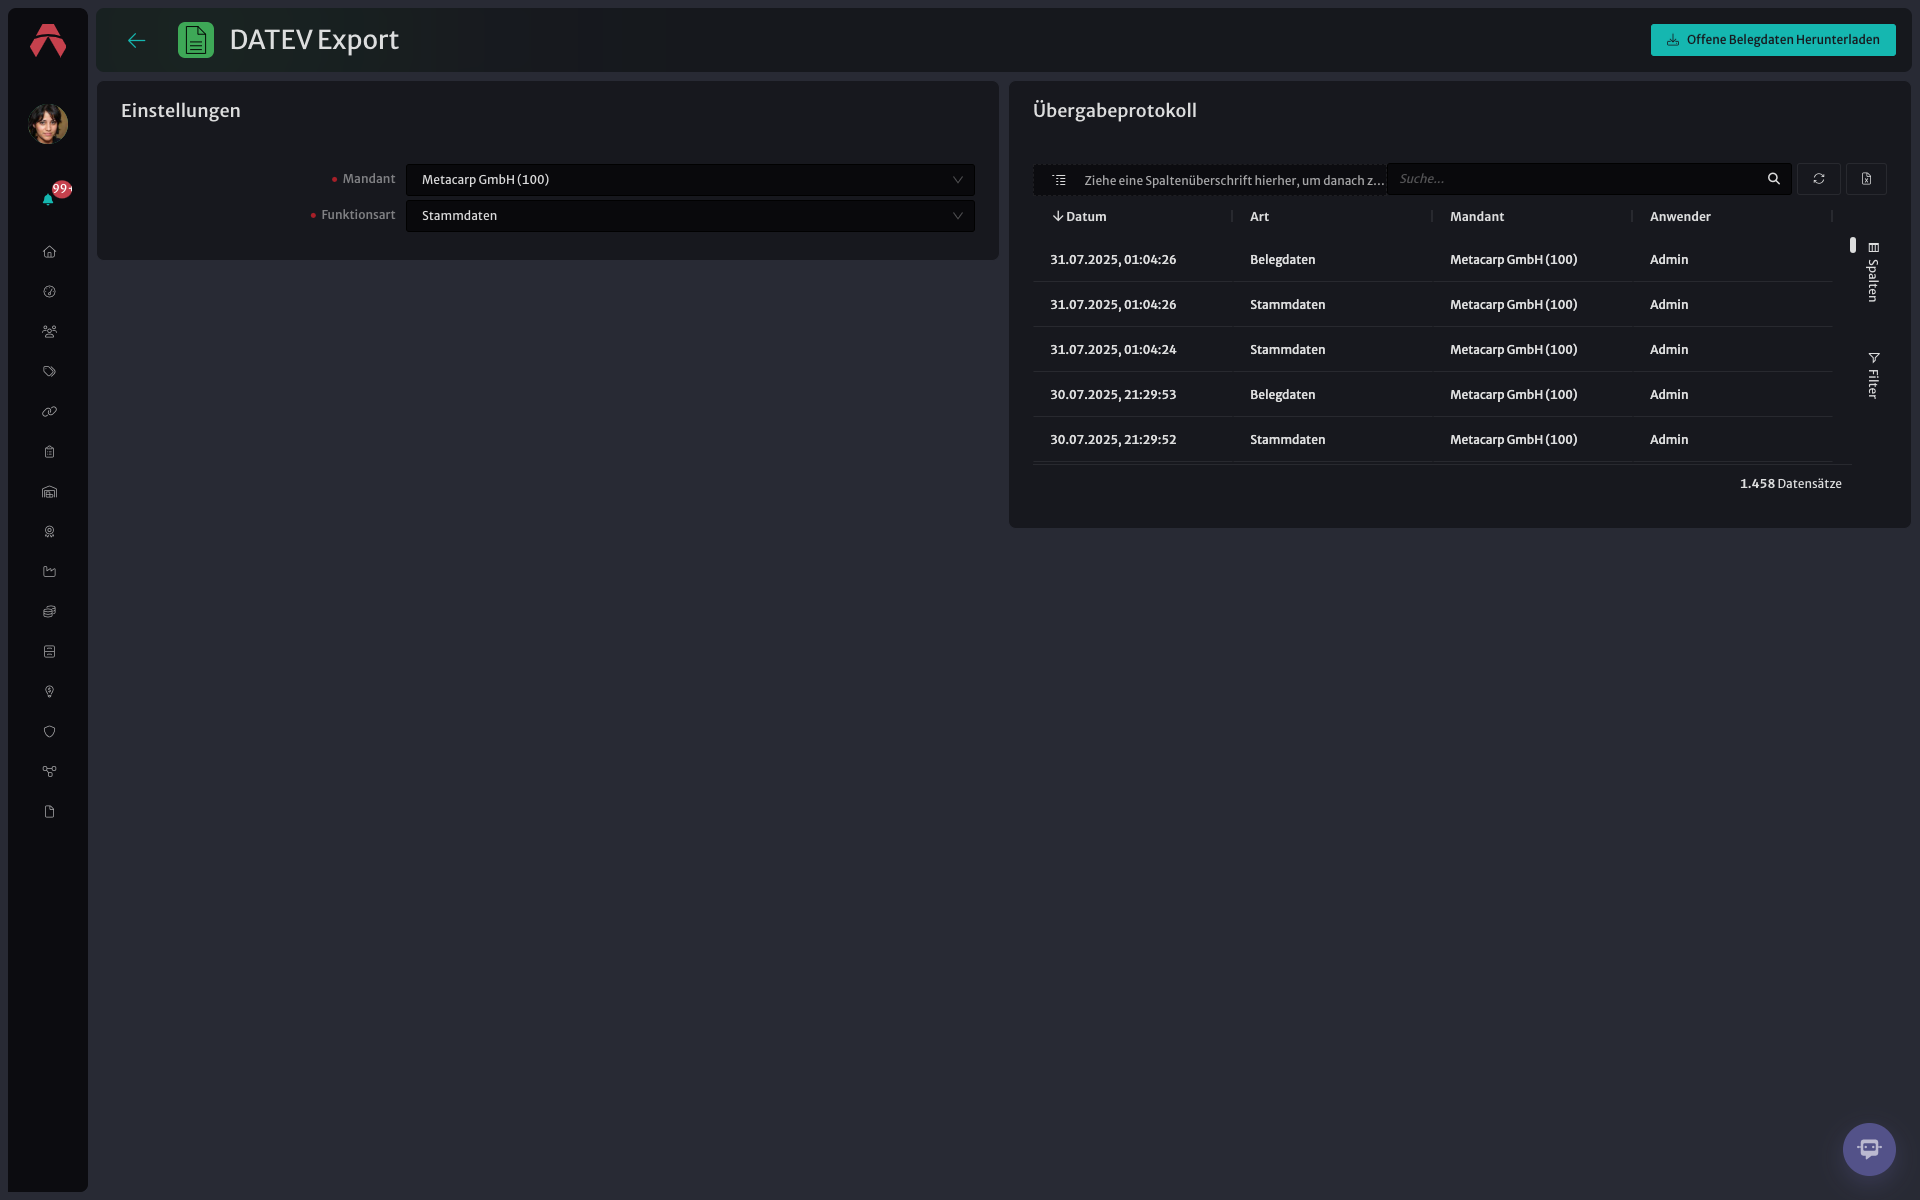Click the red app logo in sidebar
Screen dimensions: 1920x1200
click(48, 41)
